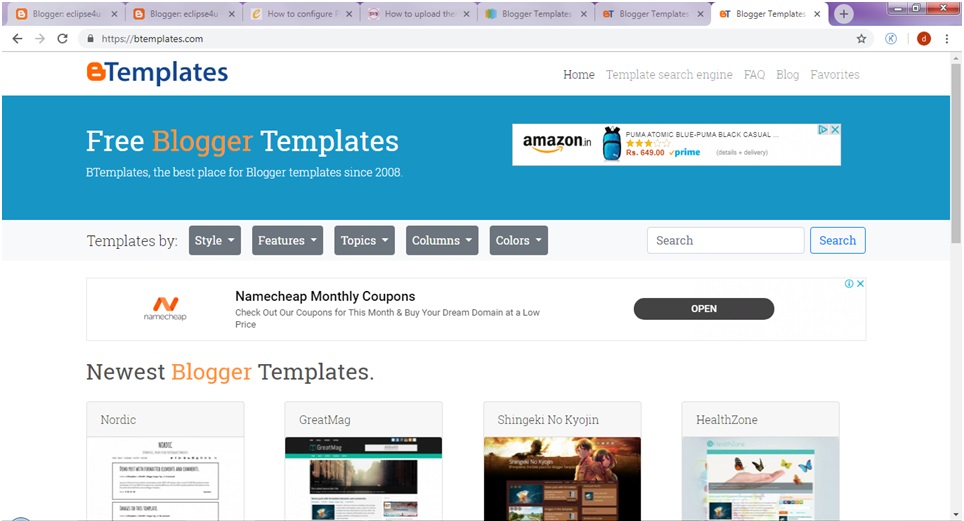Click the 'prime' label in Amazon ad

[687, 152]
